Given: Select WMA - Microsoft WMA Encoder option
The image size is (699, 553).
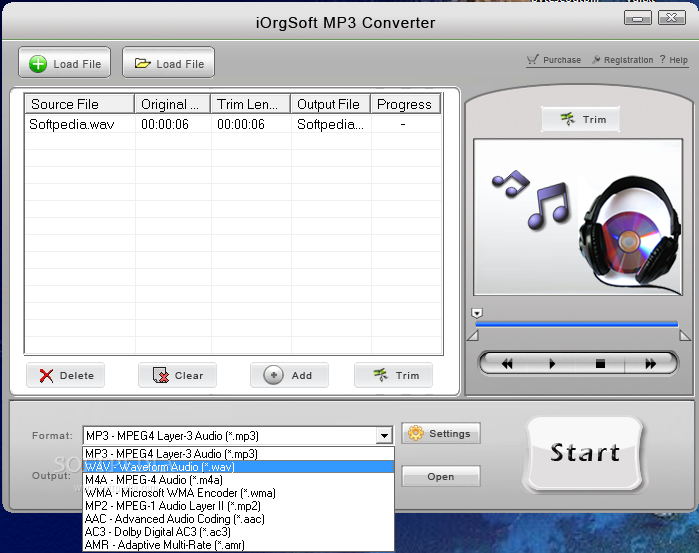Looking at the screenshot, I should pyautogui.click(x=238, y=493).
